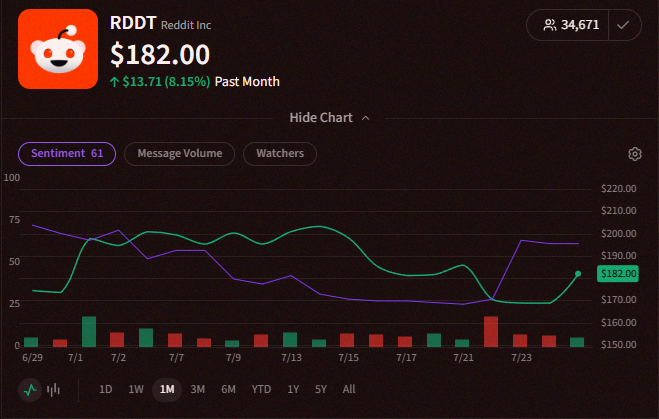The height and width of the screenshot is (419, 659).
Task: Click the Past Month label
Action: pos(247,82)
